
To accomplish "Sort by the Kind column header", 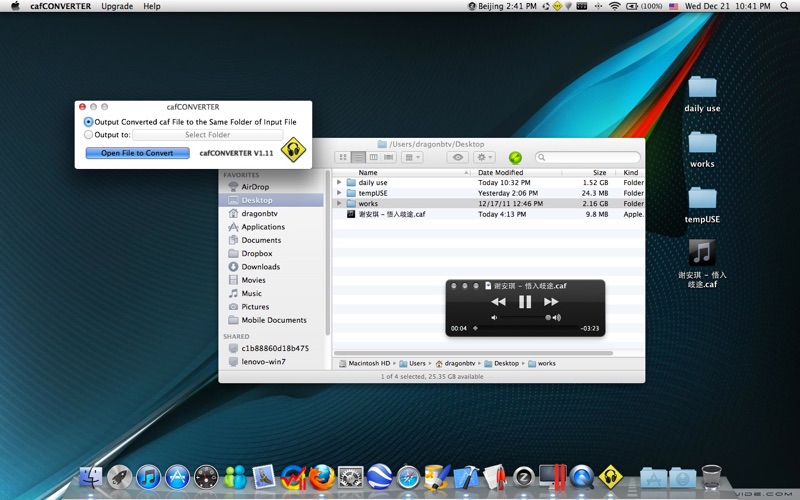I will 631,172.
